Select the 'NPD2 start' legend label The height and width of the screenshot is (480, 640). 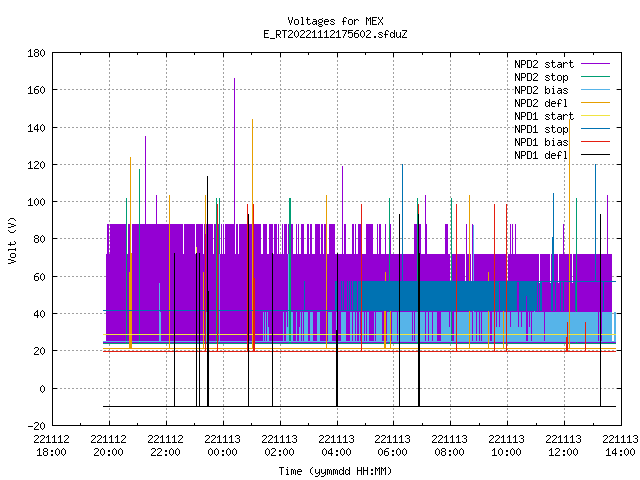coord(544,64)
